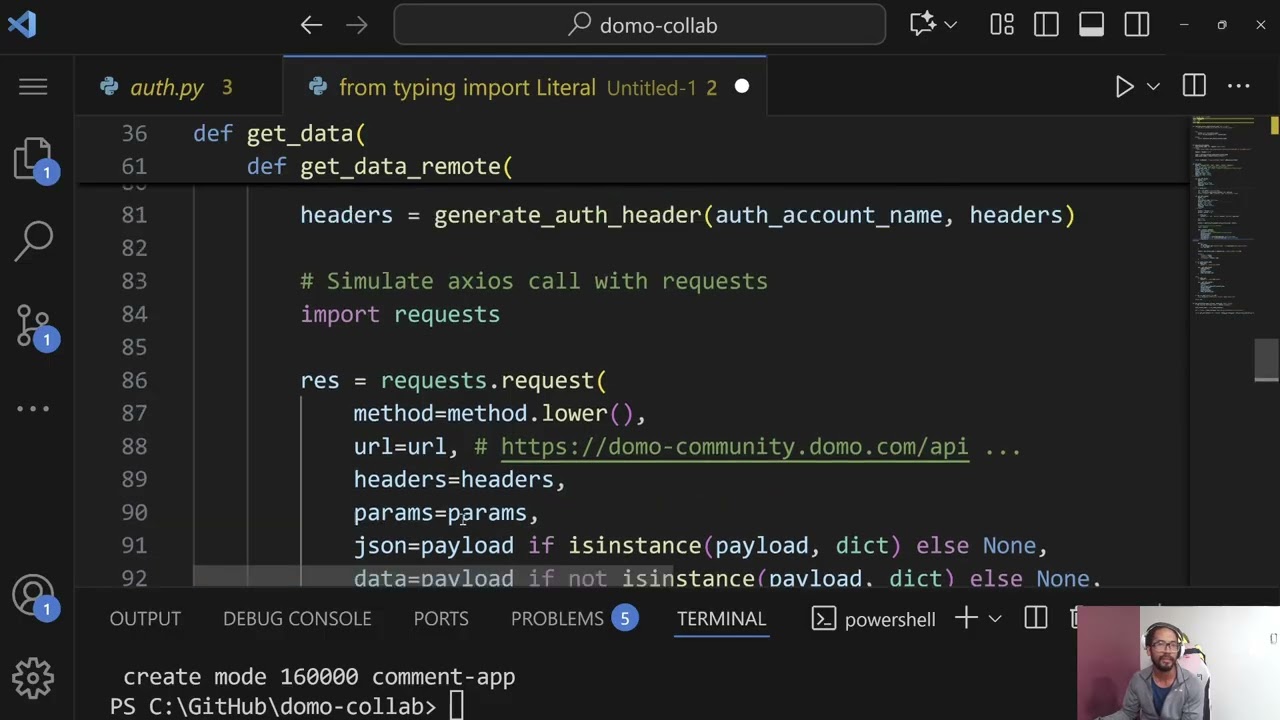Split the terminal pane
The width and height of the screenshot is (1280, 720).
[1036, 619]
